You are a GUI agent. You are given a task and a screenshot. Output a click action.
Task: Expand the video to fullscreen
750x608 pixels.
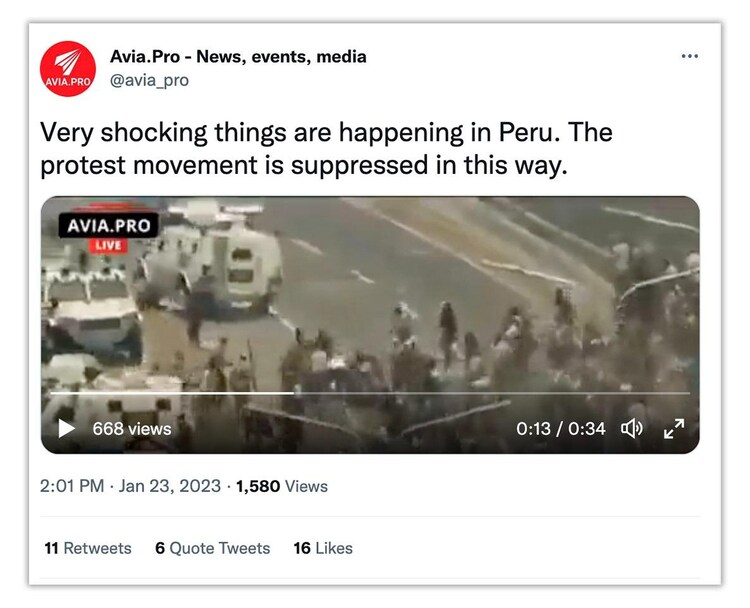(674, 428)
